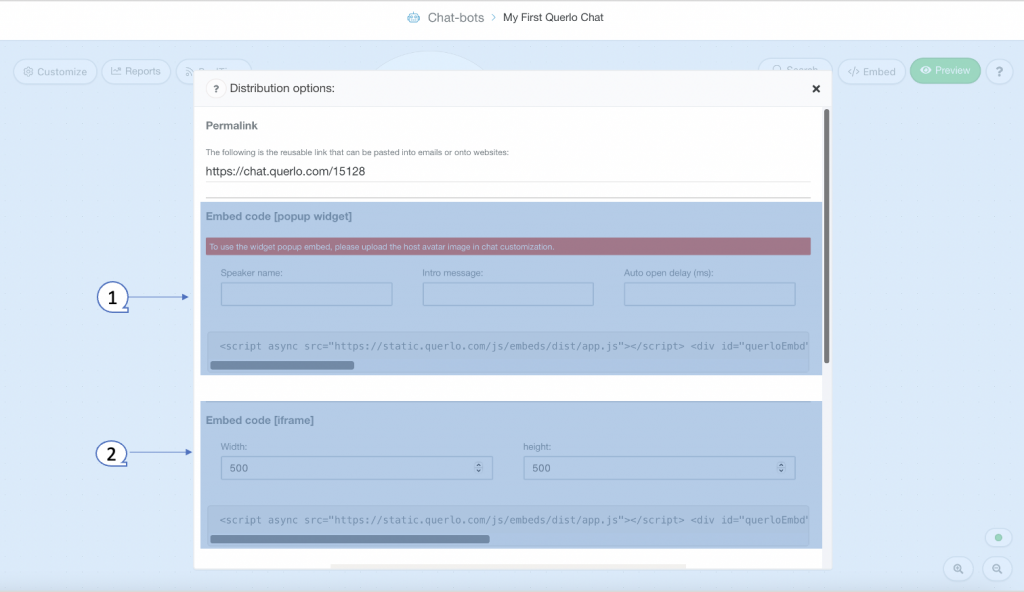Image resolution: width=1024 pixels, height=592 pixels.
Task: Click the green Preview button
Action: tap(945, 71)
